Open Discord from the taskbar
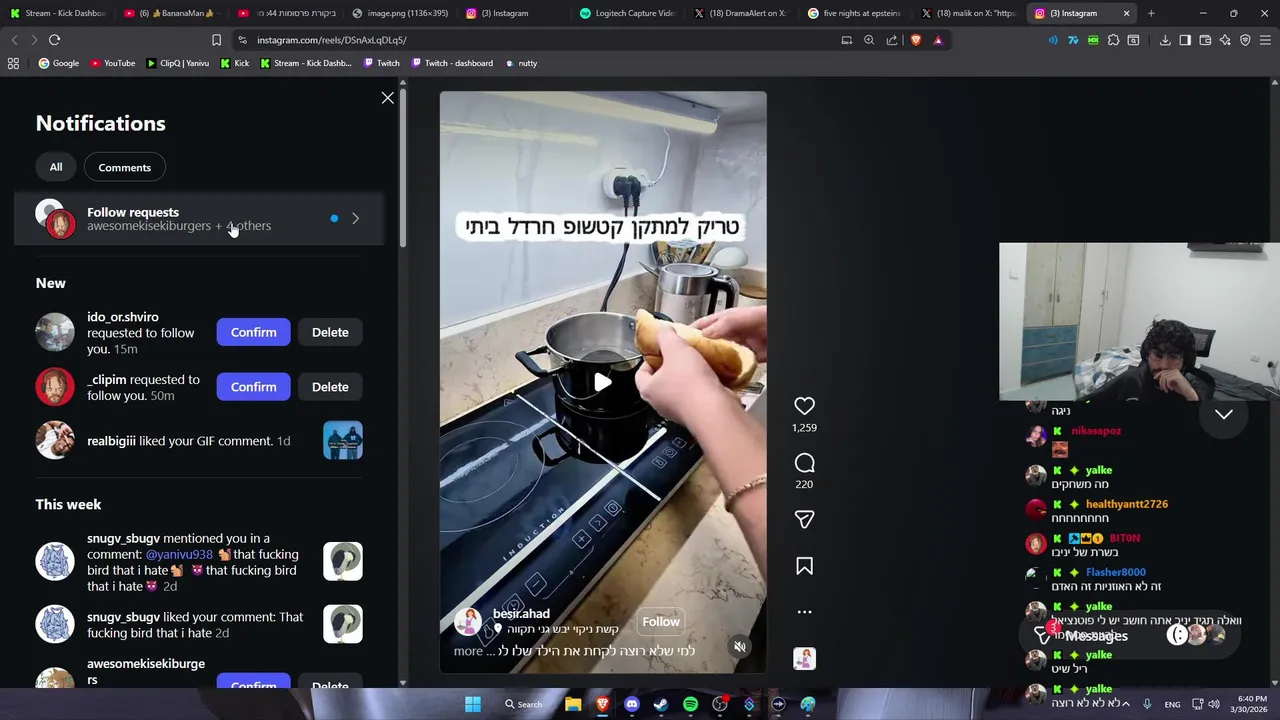The height and width of the screenshot is (720, 1280). point(632,704)
